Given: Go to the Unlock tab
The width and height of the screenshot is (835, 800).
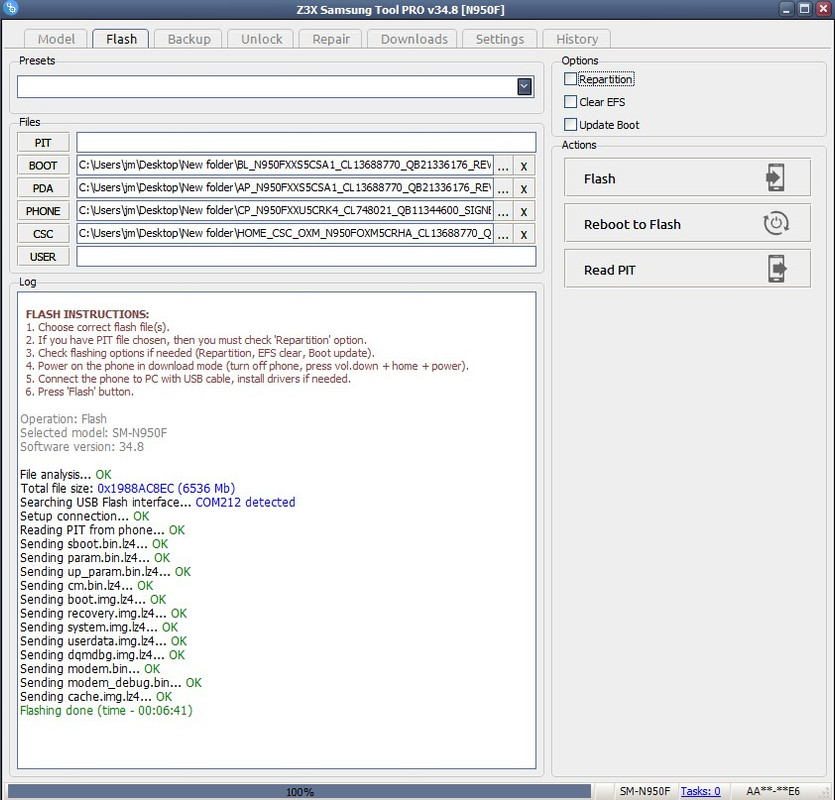Looking at the screenshot, I should 261,39.
